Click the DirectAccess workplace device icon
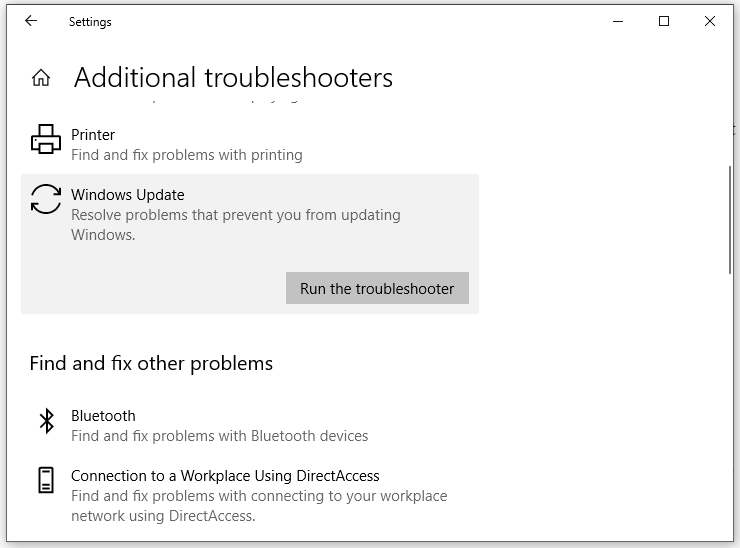The image size is (740, 548). coord(46,481)
